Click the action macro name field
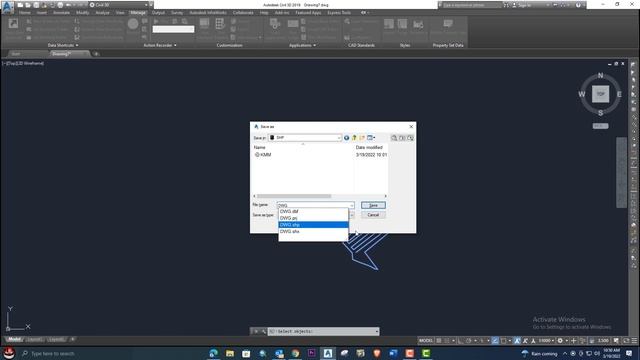Screen dimensions: 640x360 click(173, 29)
